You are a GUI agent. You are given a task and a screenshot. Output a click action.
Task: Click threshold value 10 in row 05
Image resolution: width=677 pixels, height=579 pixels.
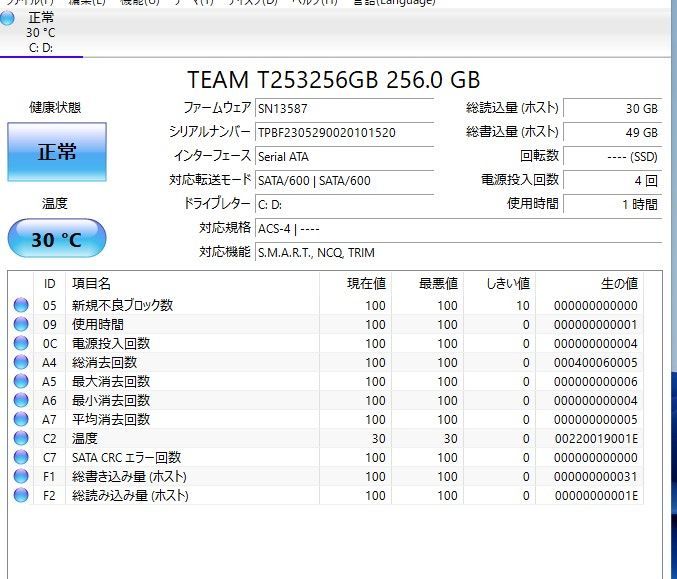point(522,306)
